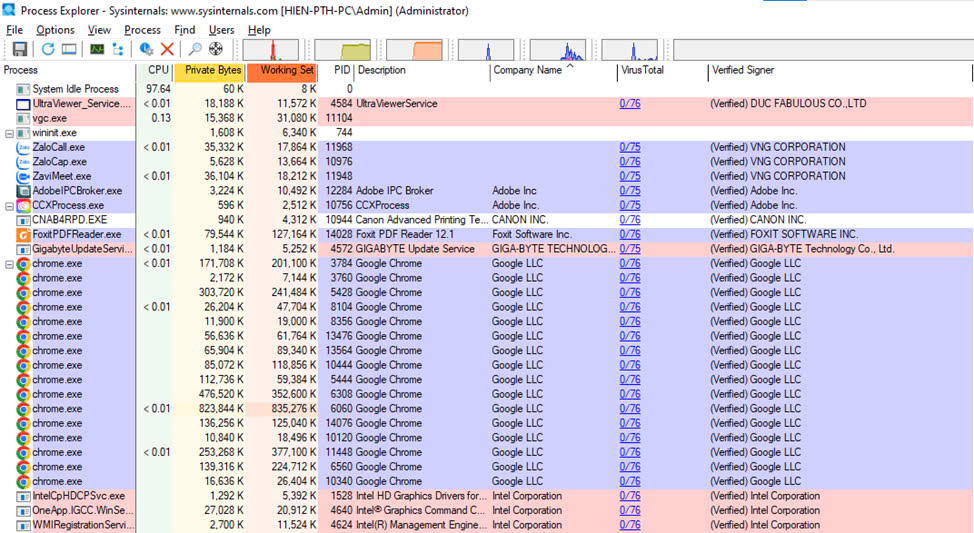Select the FoxitPDFReader.exe process name

[x=77, y=235]
